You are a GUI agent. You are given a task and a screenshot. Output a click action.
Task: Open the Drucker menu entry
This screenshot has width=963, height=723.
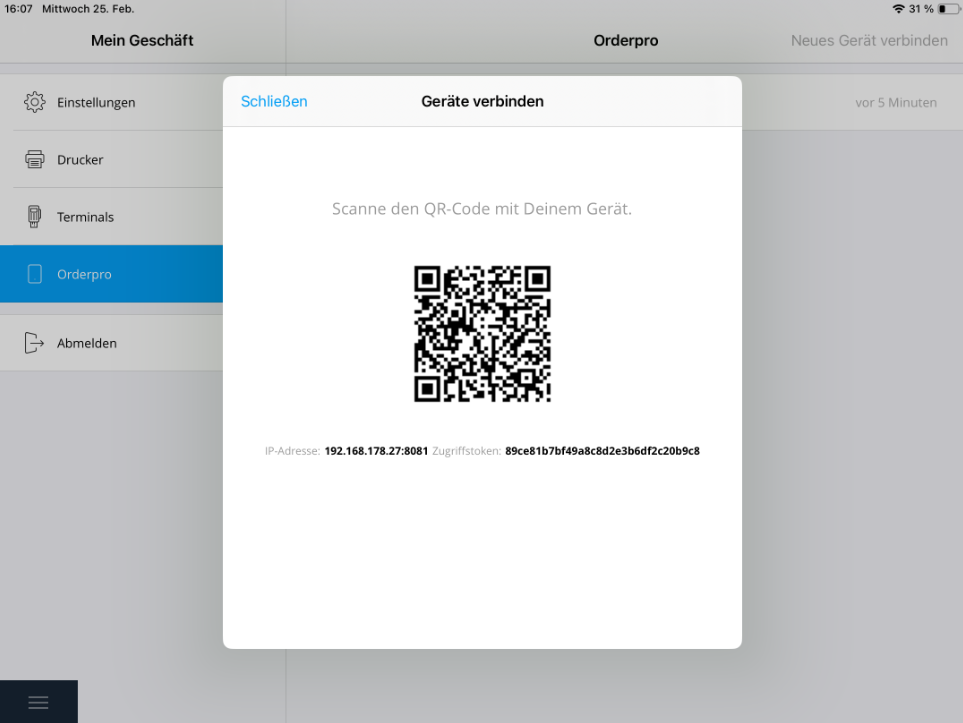pyautogui.click(x=111, y=159)
